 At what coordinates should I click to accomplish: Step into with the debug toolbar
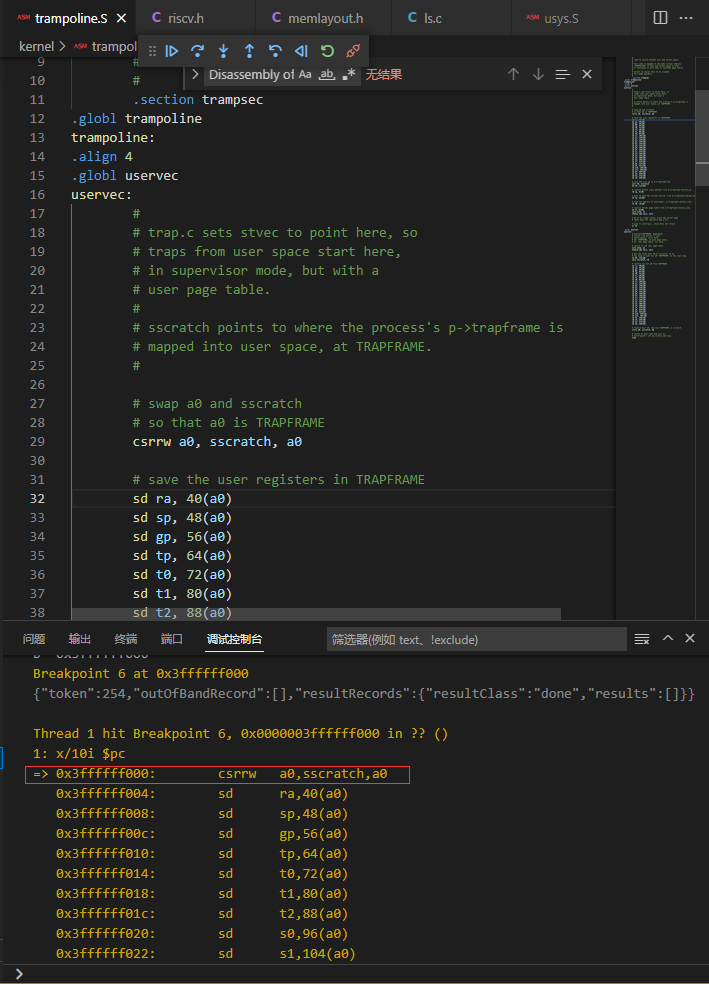[x=223, y=51]
